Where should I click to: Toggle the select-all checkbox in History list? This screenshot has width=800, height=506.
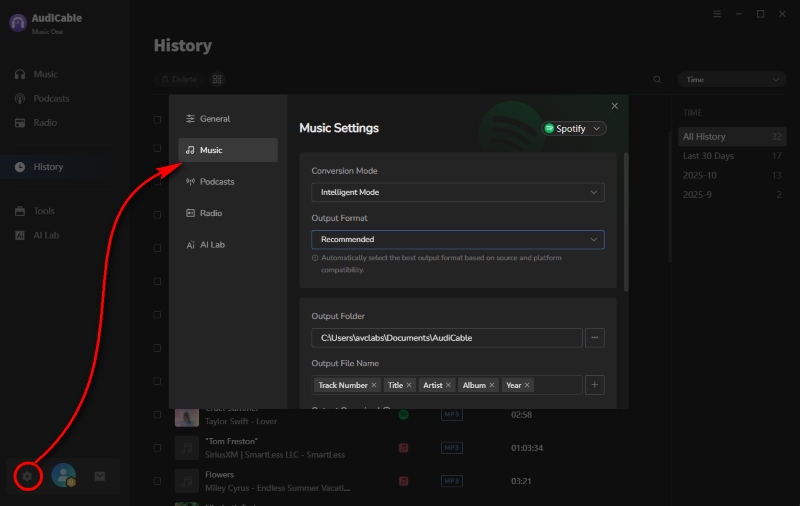point(157,120)
